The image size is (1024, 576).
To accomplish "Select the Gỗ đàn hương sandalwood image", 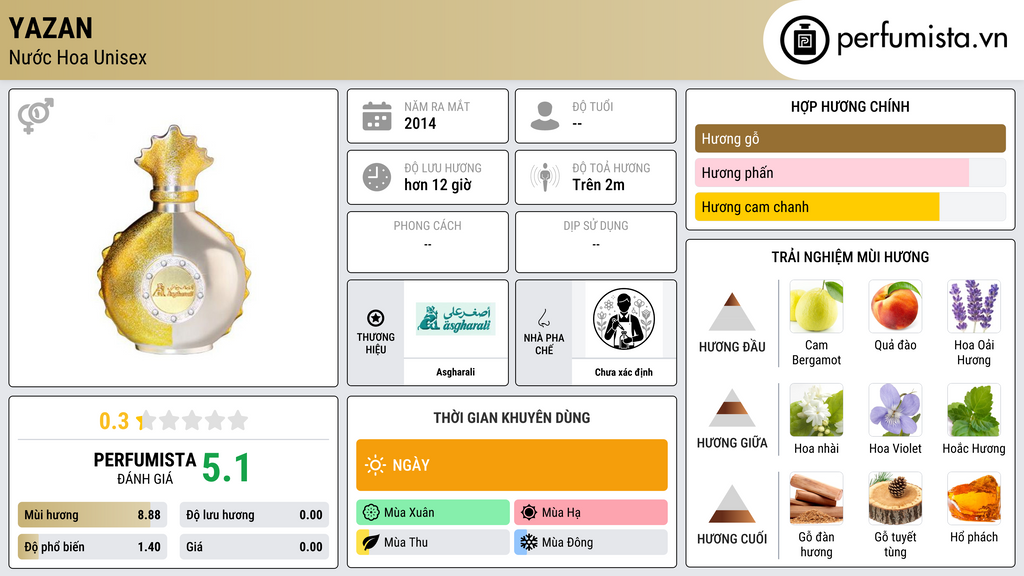I will point(816,498).
